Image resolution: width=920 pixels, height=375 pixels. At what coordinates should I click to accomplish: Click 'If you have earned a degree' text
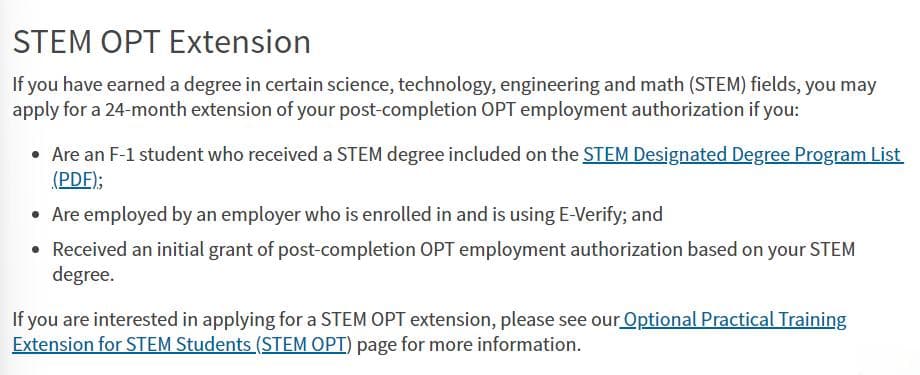(128, 86)
